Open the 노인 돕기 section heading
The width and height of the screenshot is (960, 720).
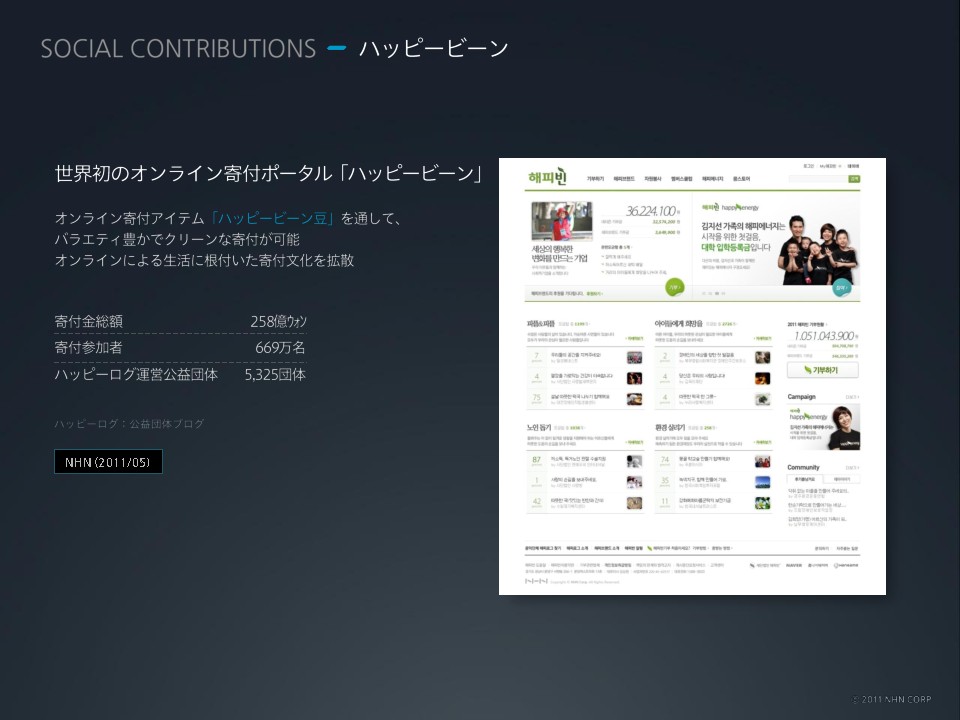tap(539, 427)
